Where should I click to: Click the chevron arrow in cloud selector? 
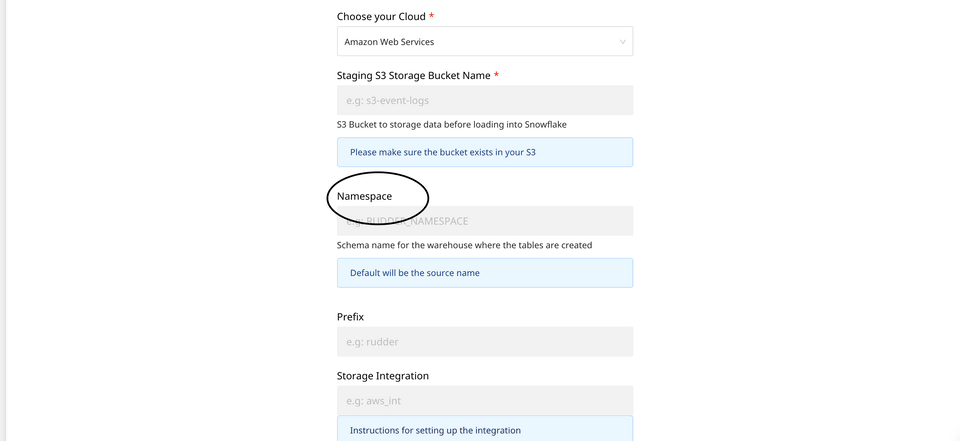point(622,42)
